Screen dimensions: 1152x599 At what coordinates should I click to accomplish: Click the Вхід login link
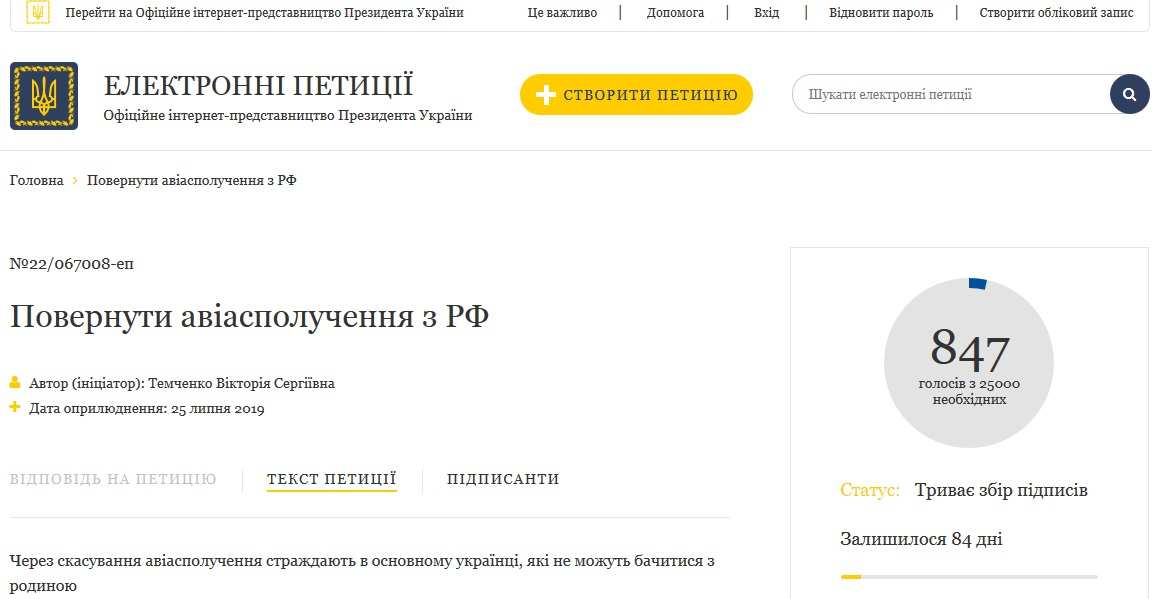coord(767,13)
